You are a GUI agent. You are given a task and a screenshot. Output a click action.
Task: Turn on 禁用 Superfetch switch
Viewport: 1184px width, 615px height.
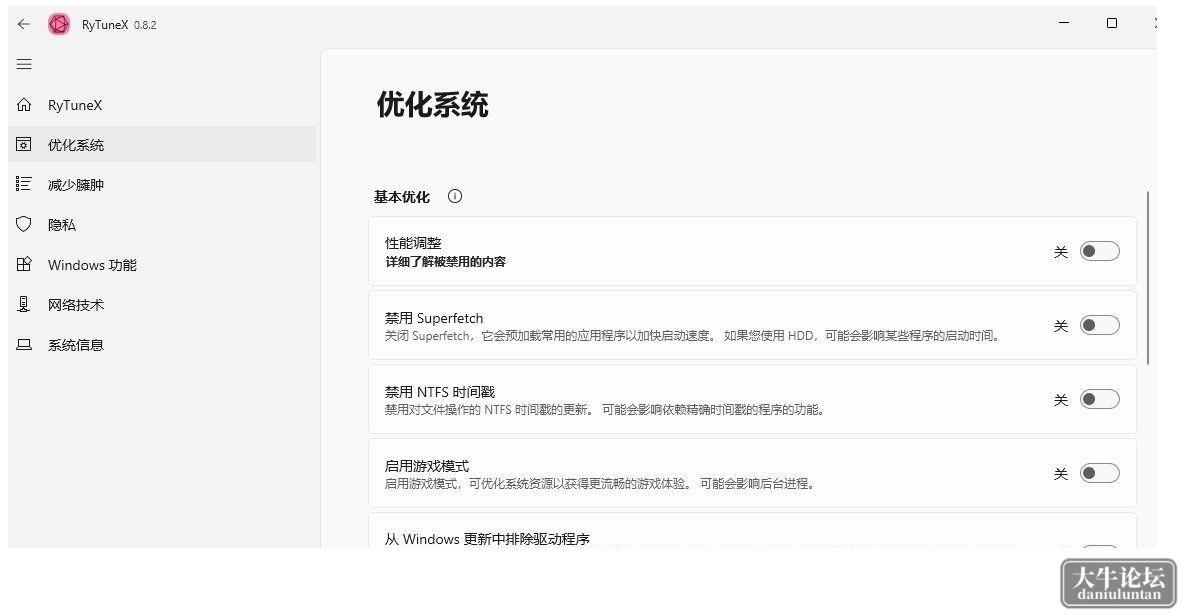point(1099,326)
